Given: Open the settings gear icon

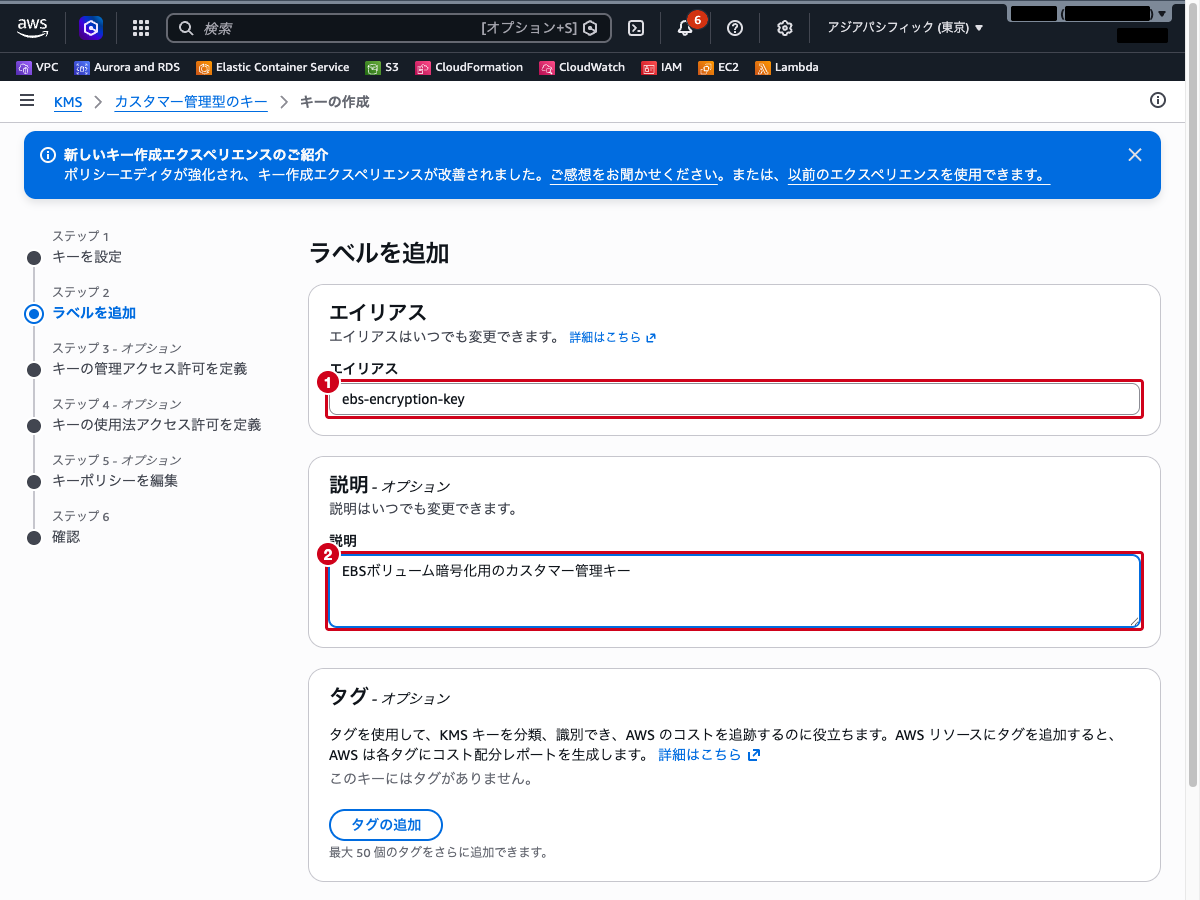Looking at the screenshot, I should 785,28.
